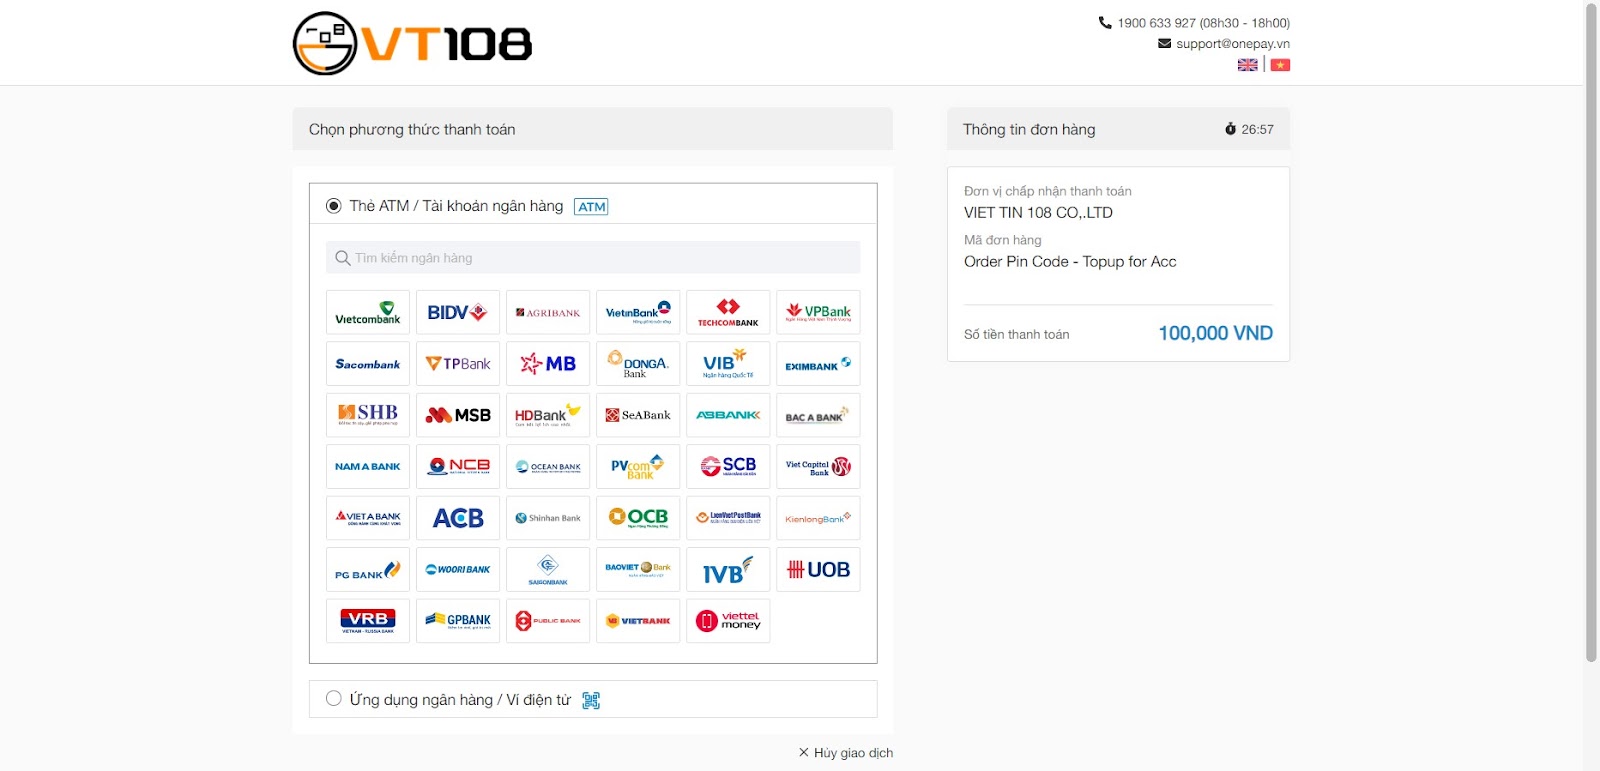1600x771 pixels.
Task: Select BIDV bank logo
Action: click(458, 313)
